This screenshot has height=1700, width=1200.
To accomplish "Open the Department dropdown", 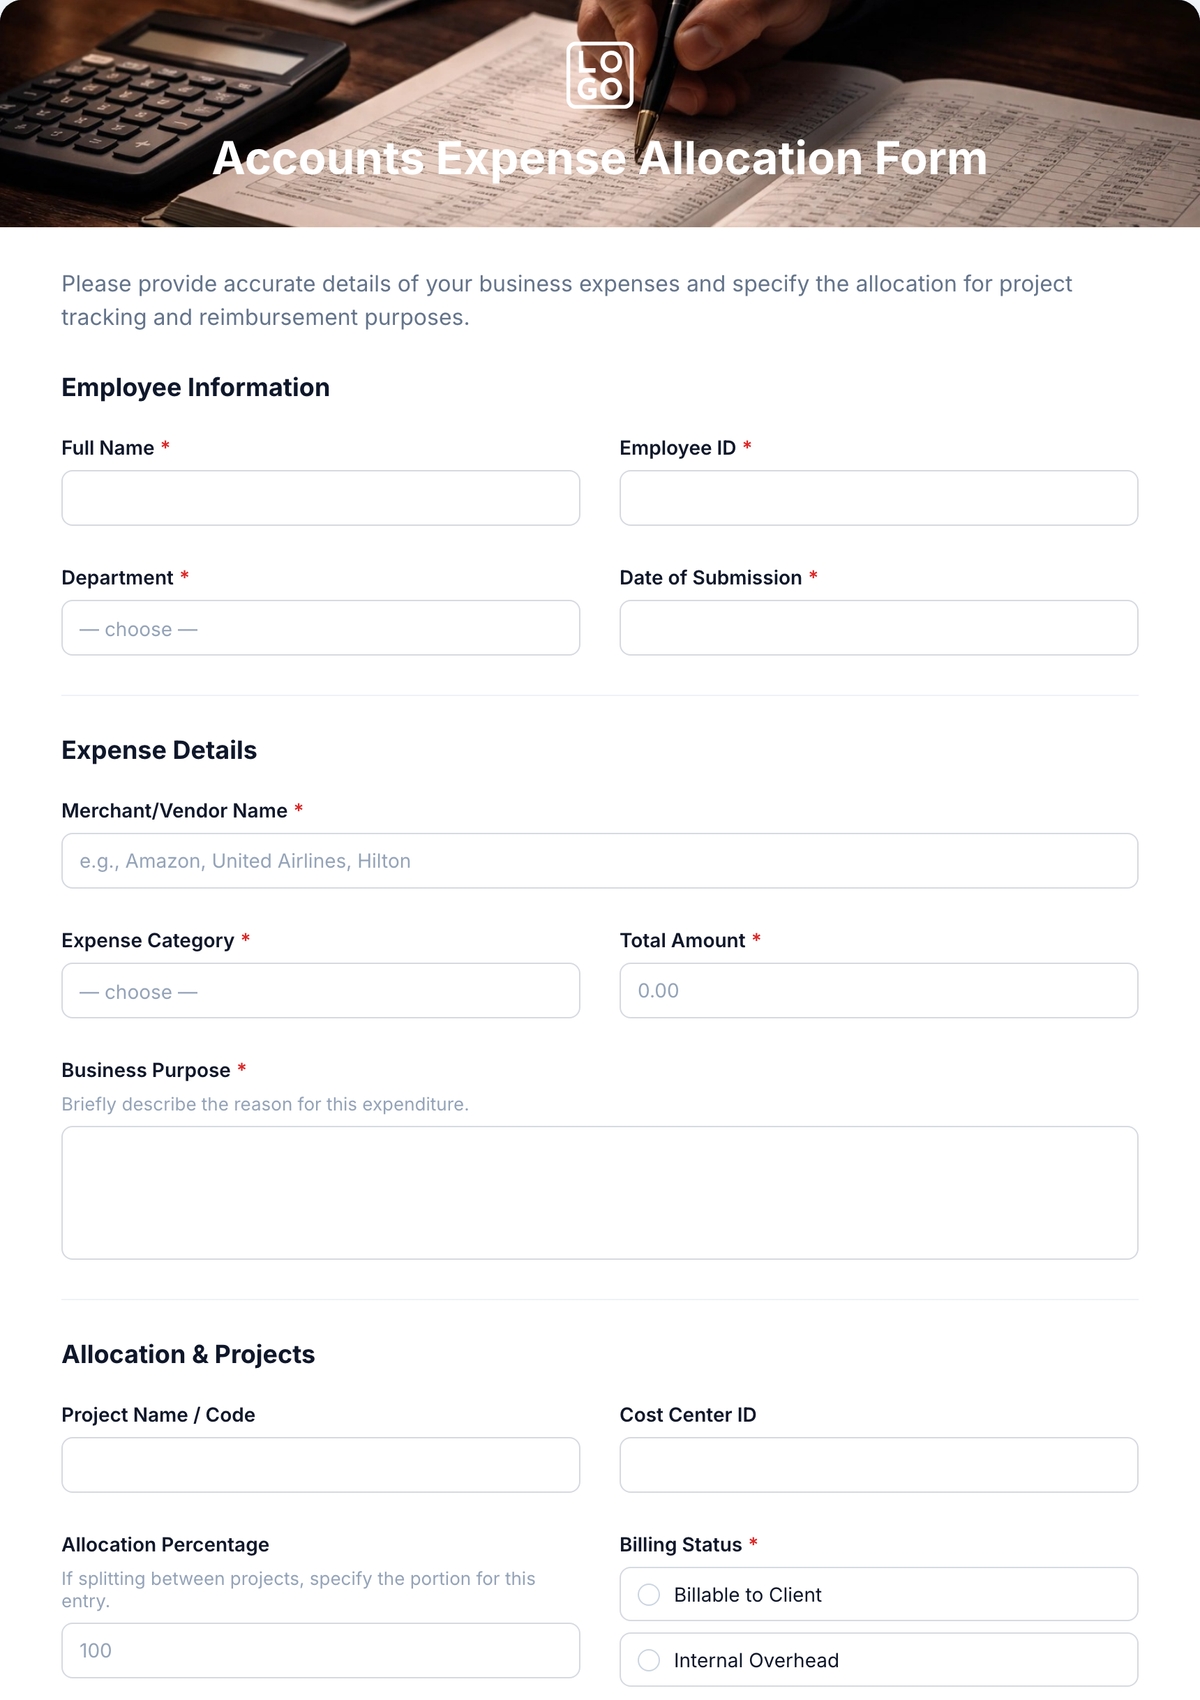I will (x=321, y=628).
